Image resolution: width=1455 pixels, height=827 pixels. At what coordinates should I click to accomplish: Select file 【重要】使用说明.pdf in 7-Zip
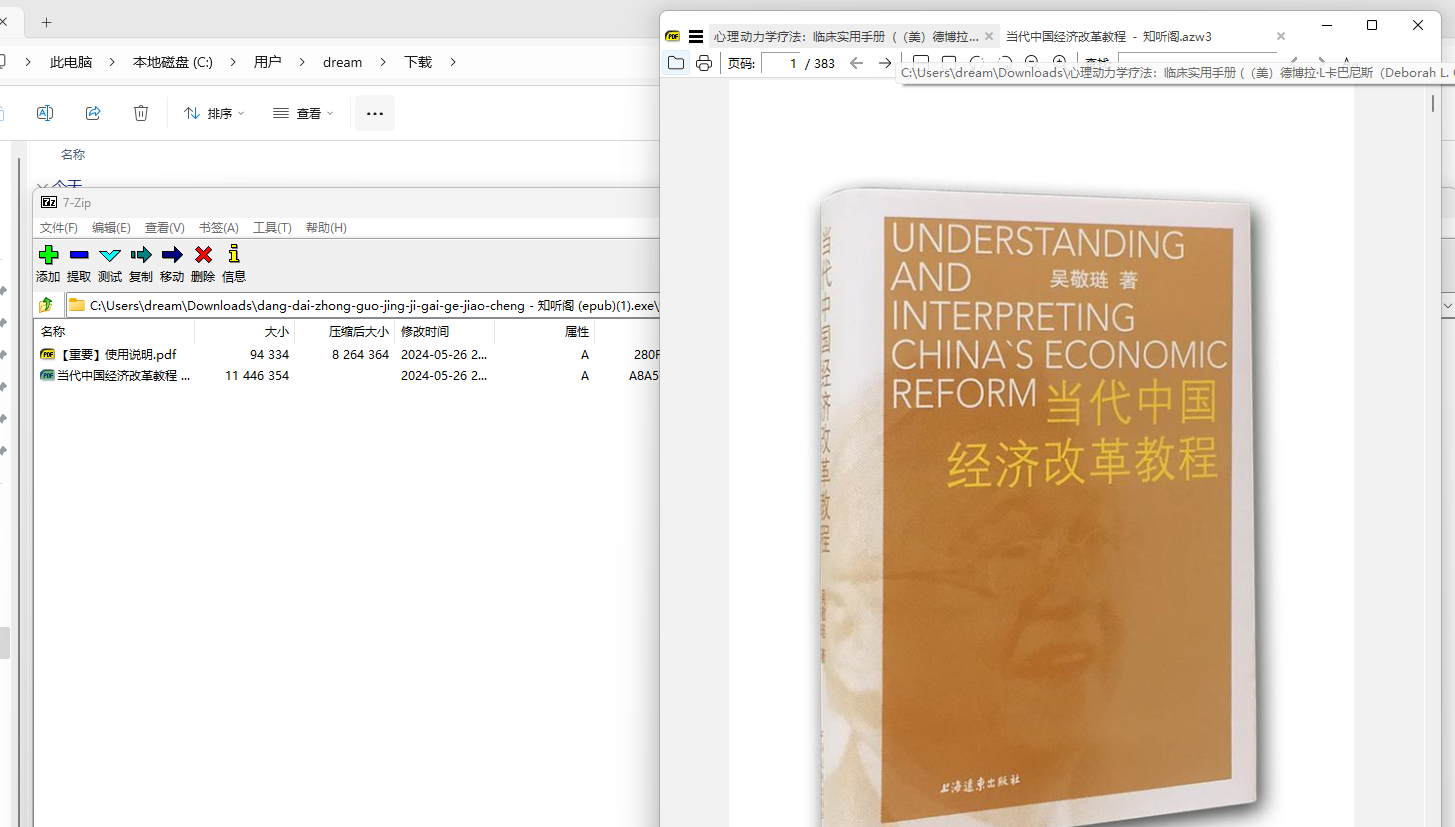pyautogui.click(x=116, y=354)
